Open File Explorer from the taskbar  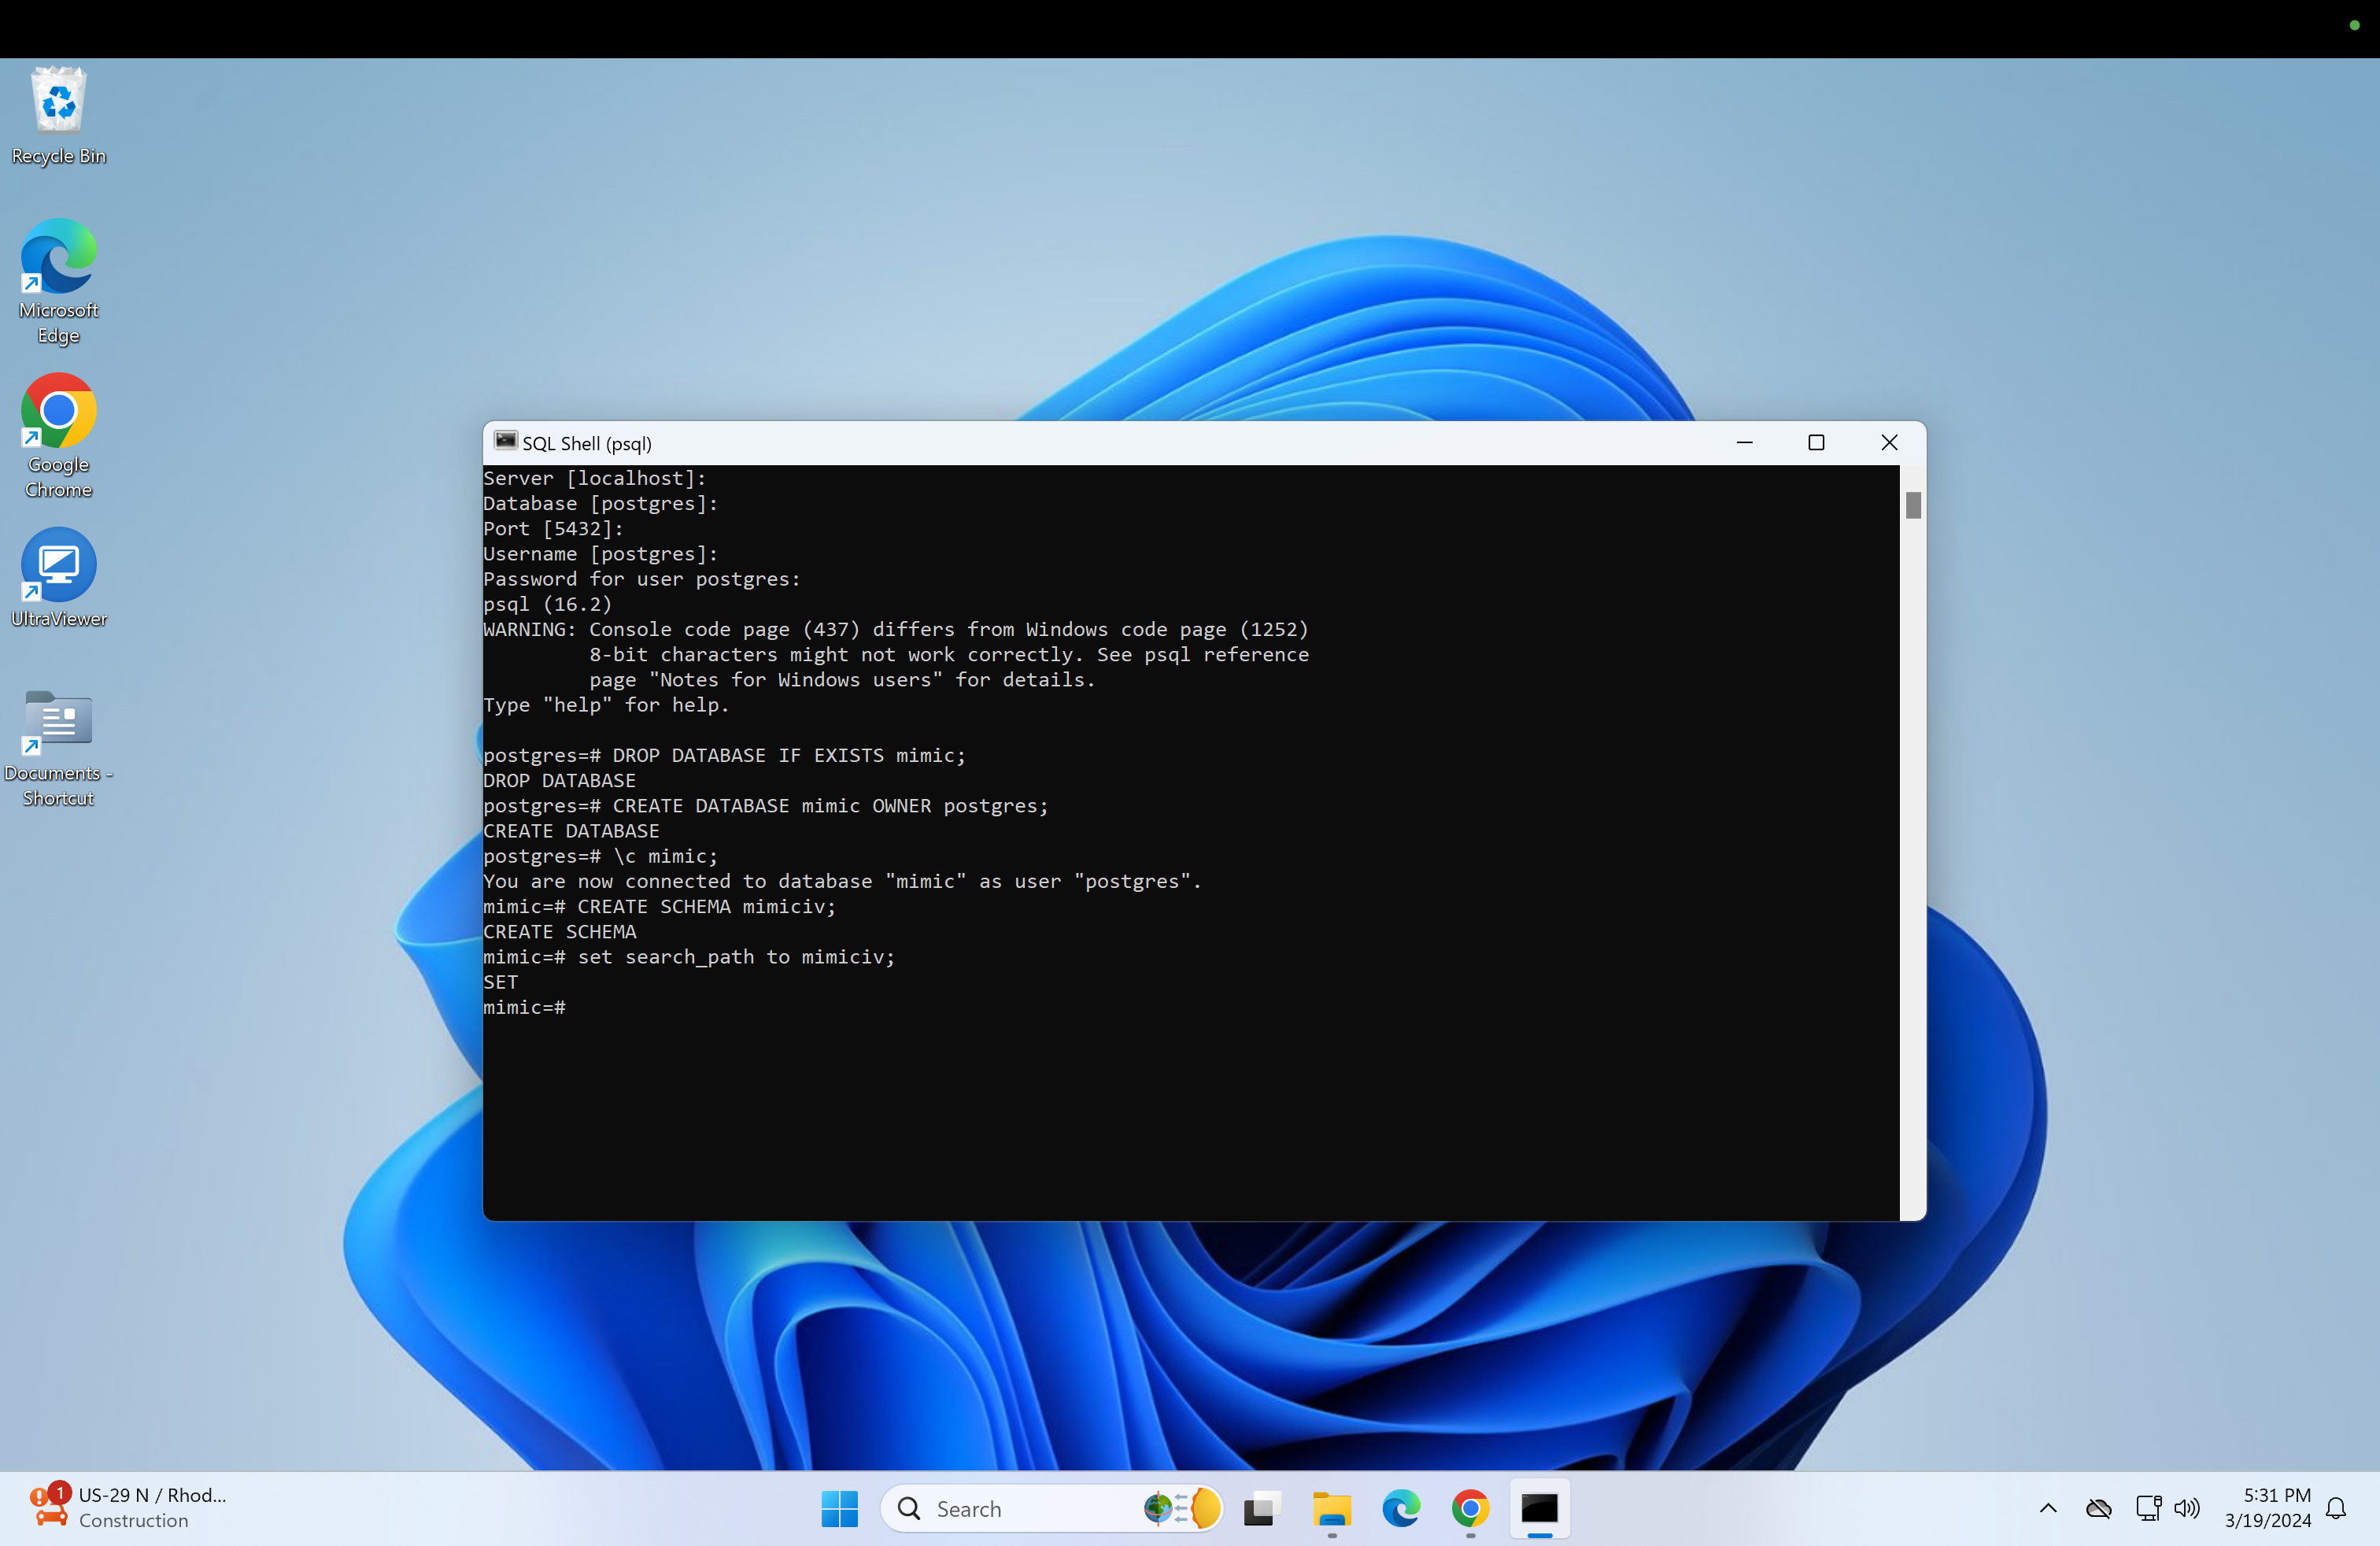[1331, 1508]
